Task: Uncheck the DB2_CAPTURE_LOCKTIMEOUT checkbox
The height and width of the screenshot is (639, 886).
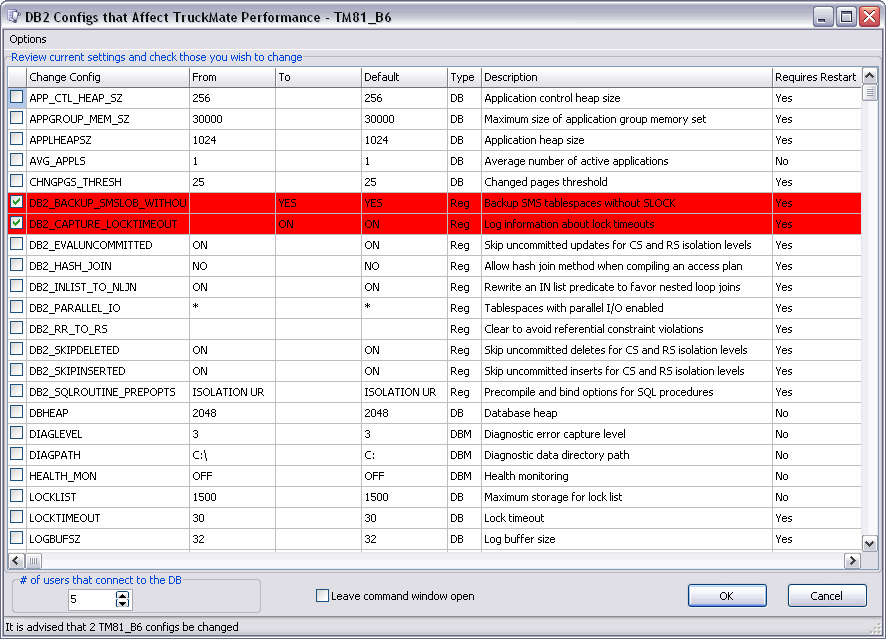Action: pos(17,224)
